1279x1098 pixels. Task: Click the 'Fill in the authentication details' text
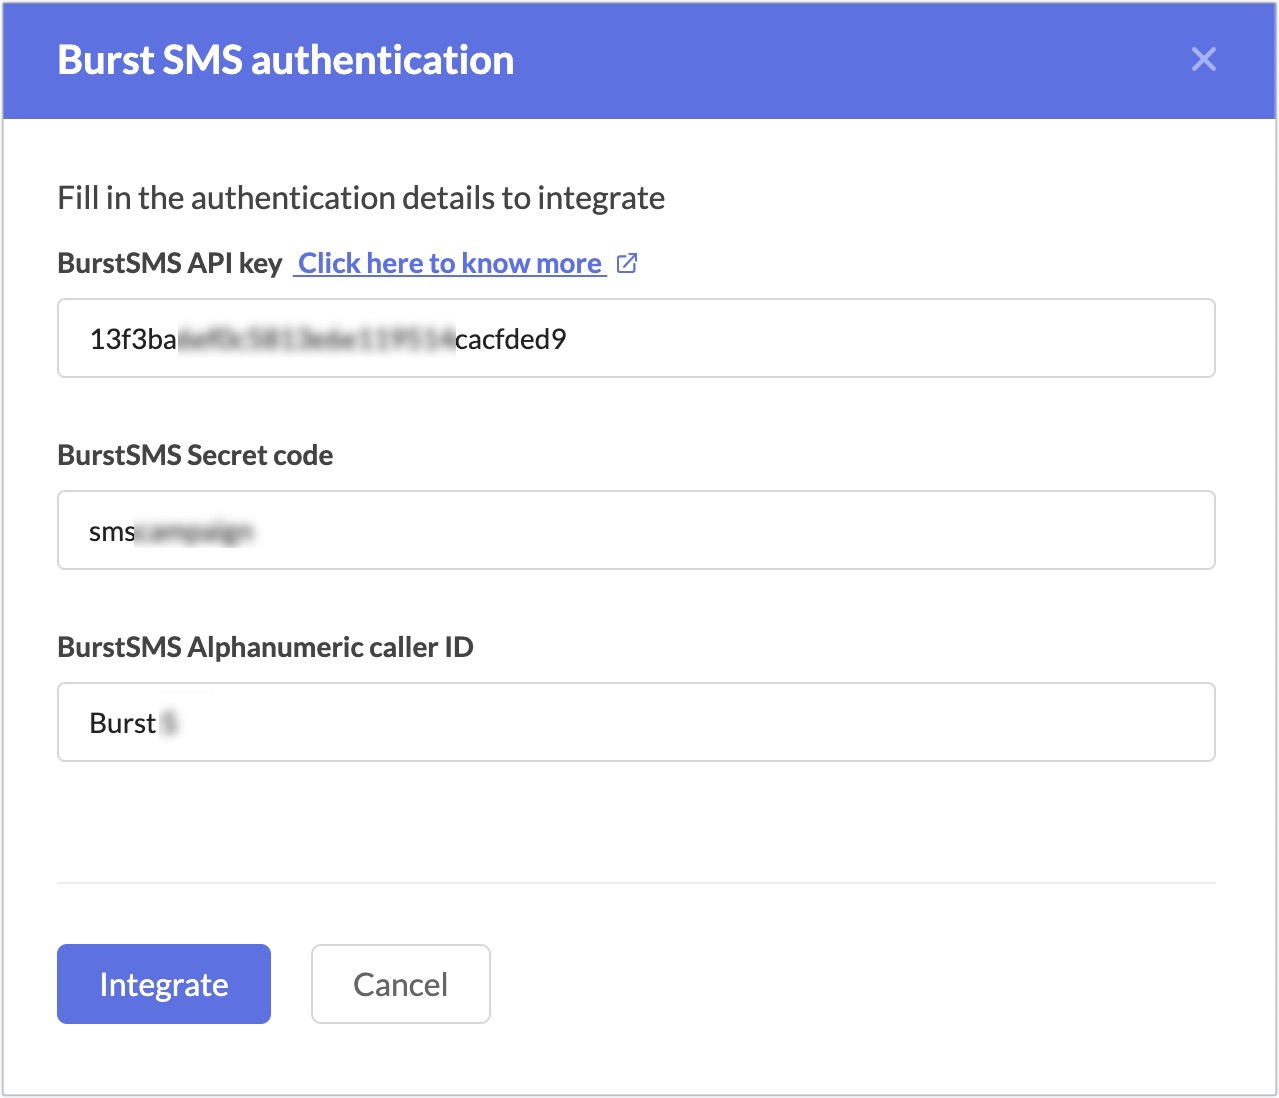(x=361, y=198)
